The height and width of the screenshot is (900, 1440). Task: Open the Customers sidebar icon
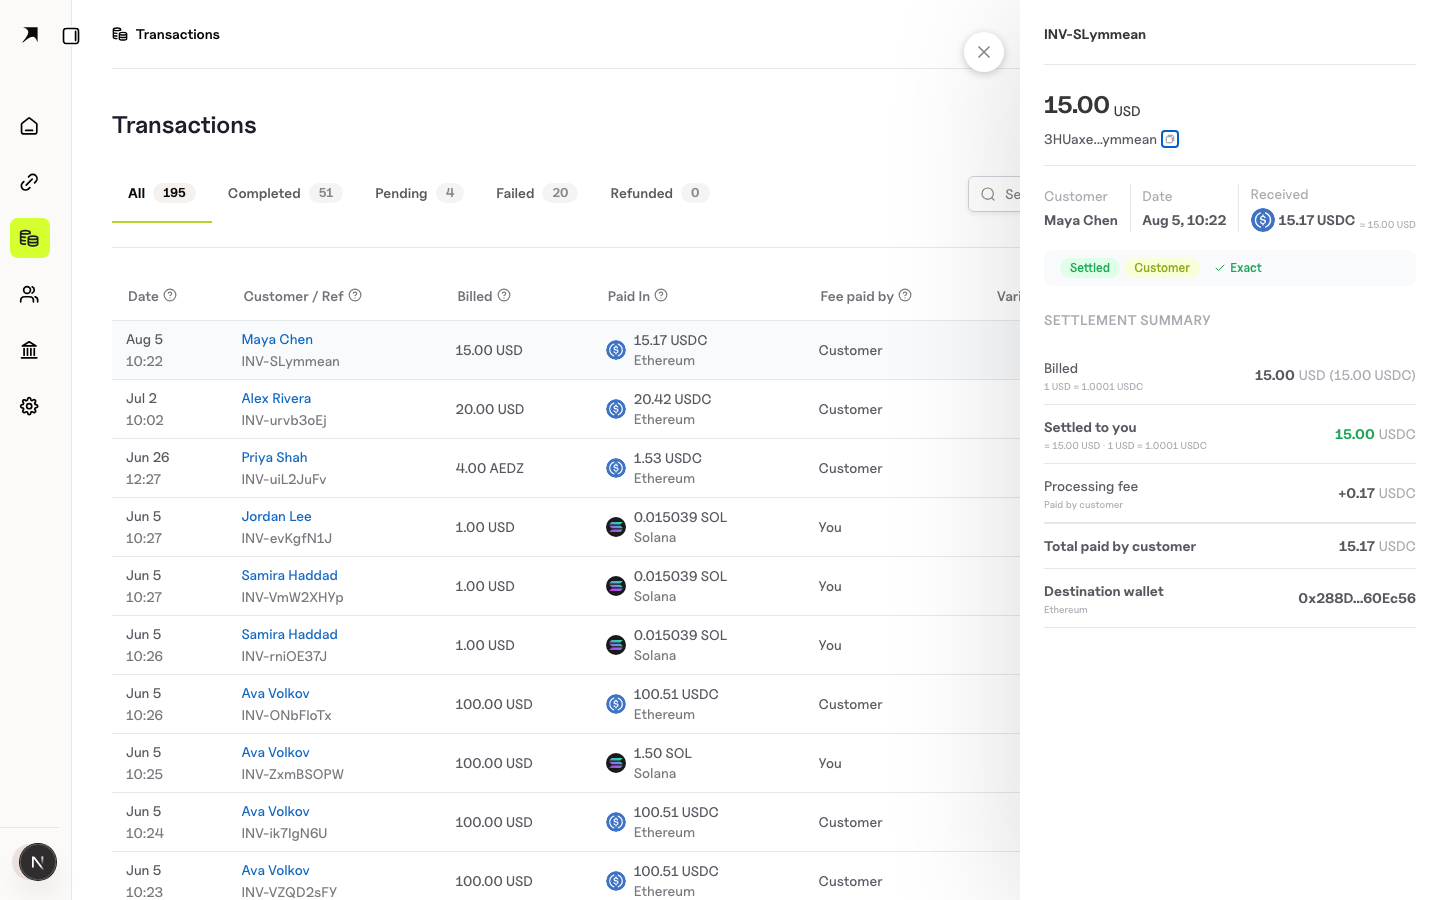[x=29, y=294]
